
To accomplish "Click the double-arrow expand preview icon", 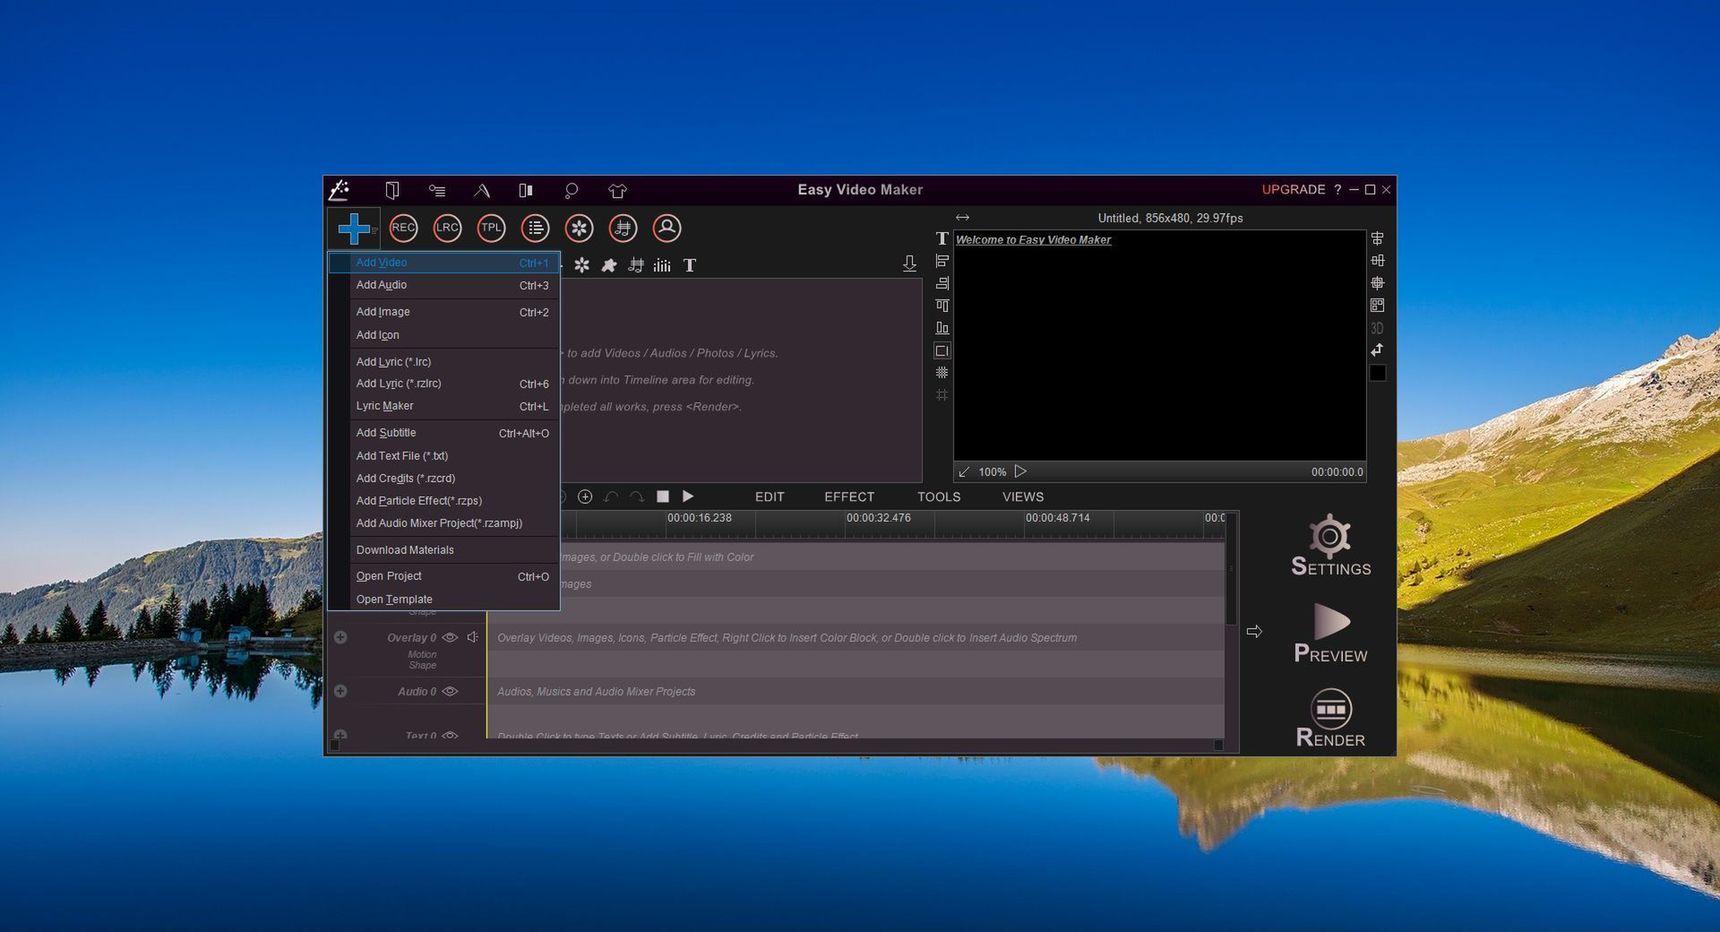I will click(962, 217).
